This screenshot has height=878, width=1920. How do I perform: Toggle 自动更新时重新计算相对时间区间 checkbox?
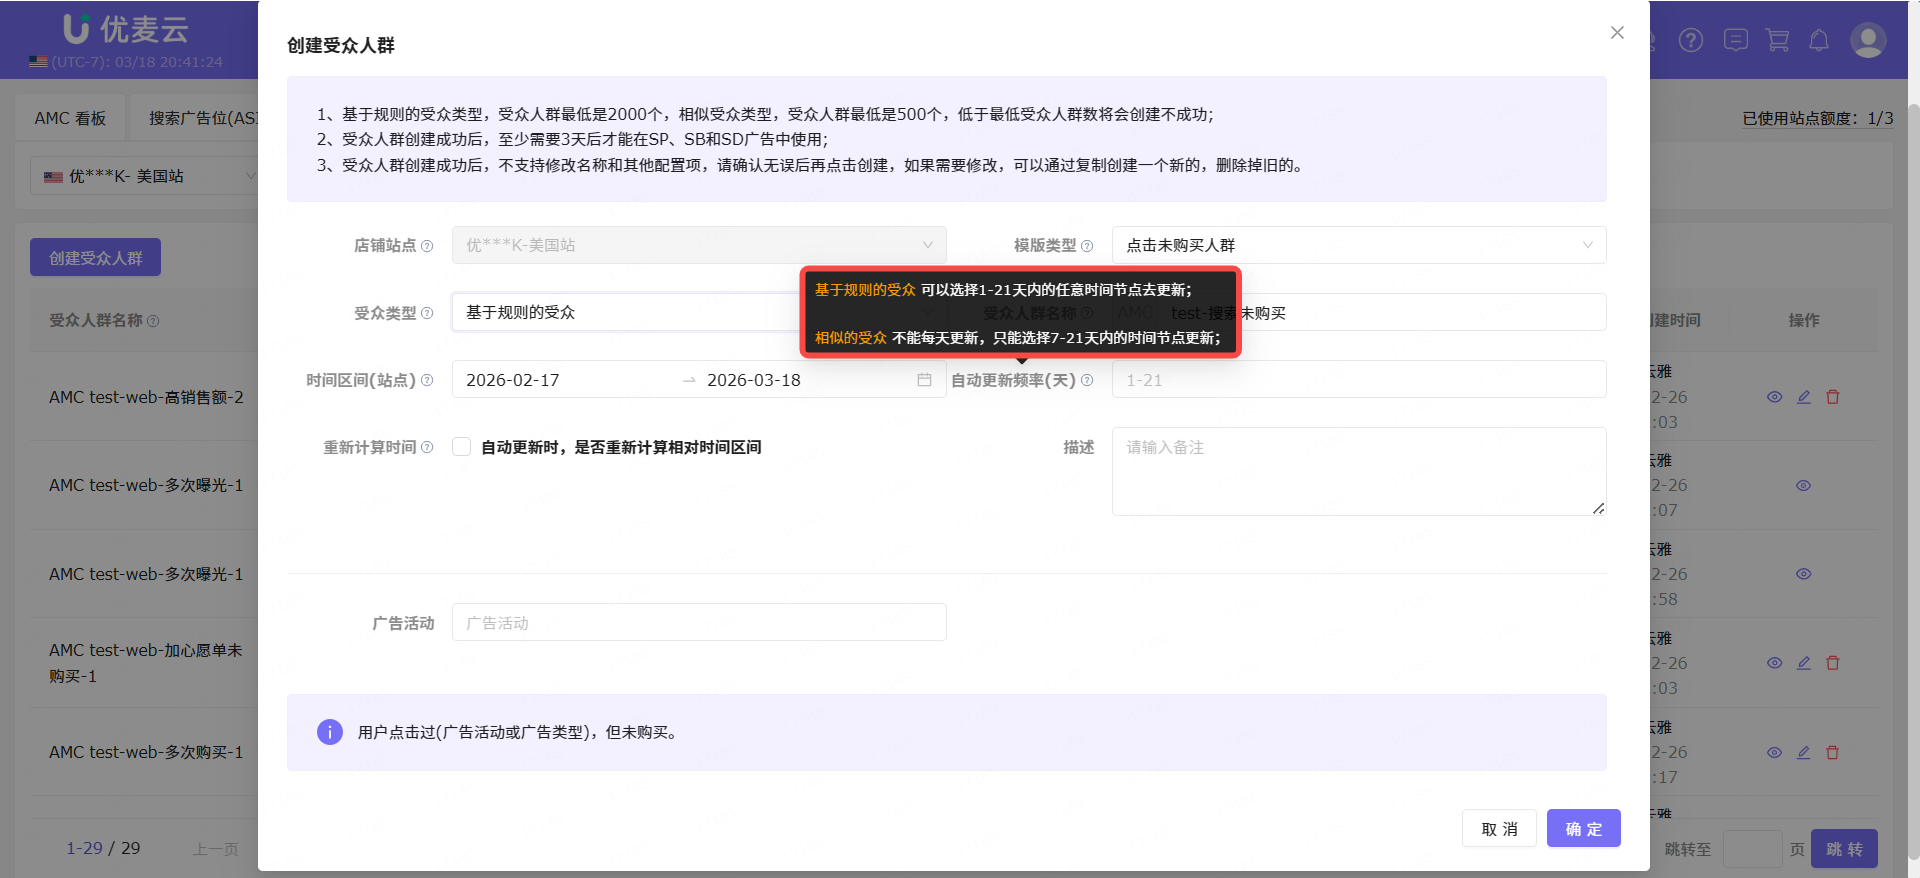(462, 447)
